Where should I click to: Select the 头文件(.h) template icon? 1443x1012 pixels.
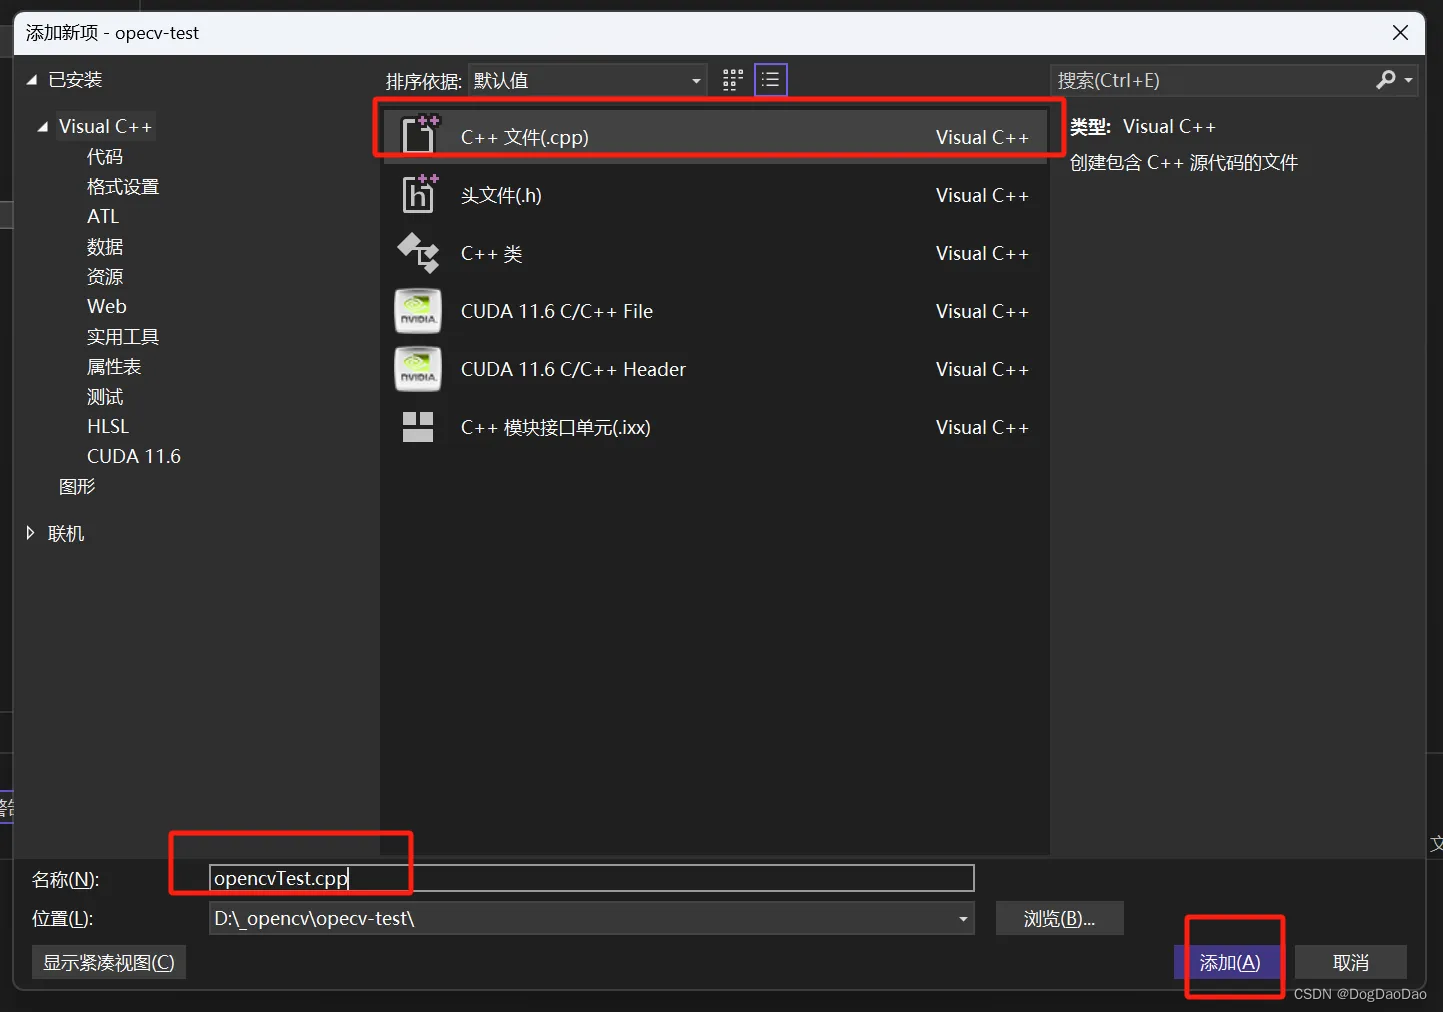[x=419, y=193]
